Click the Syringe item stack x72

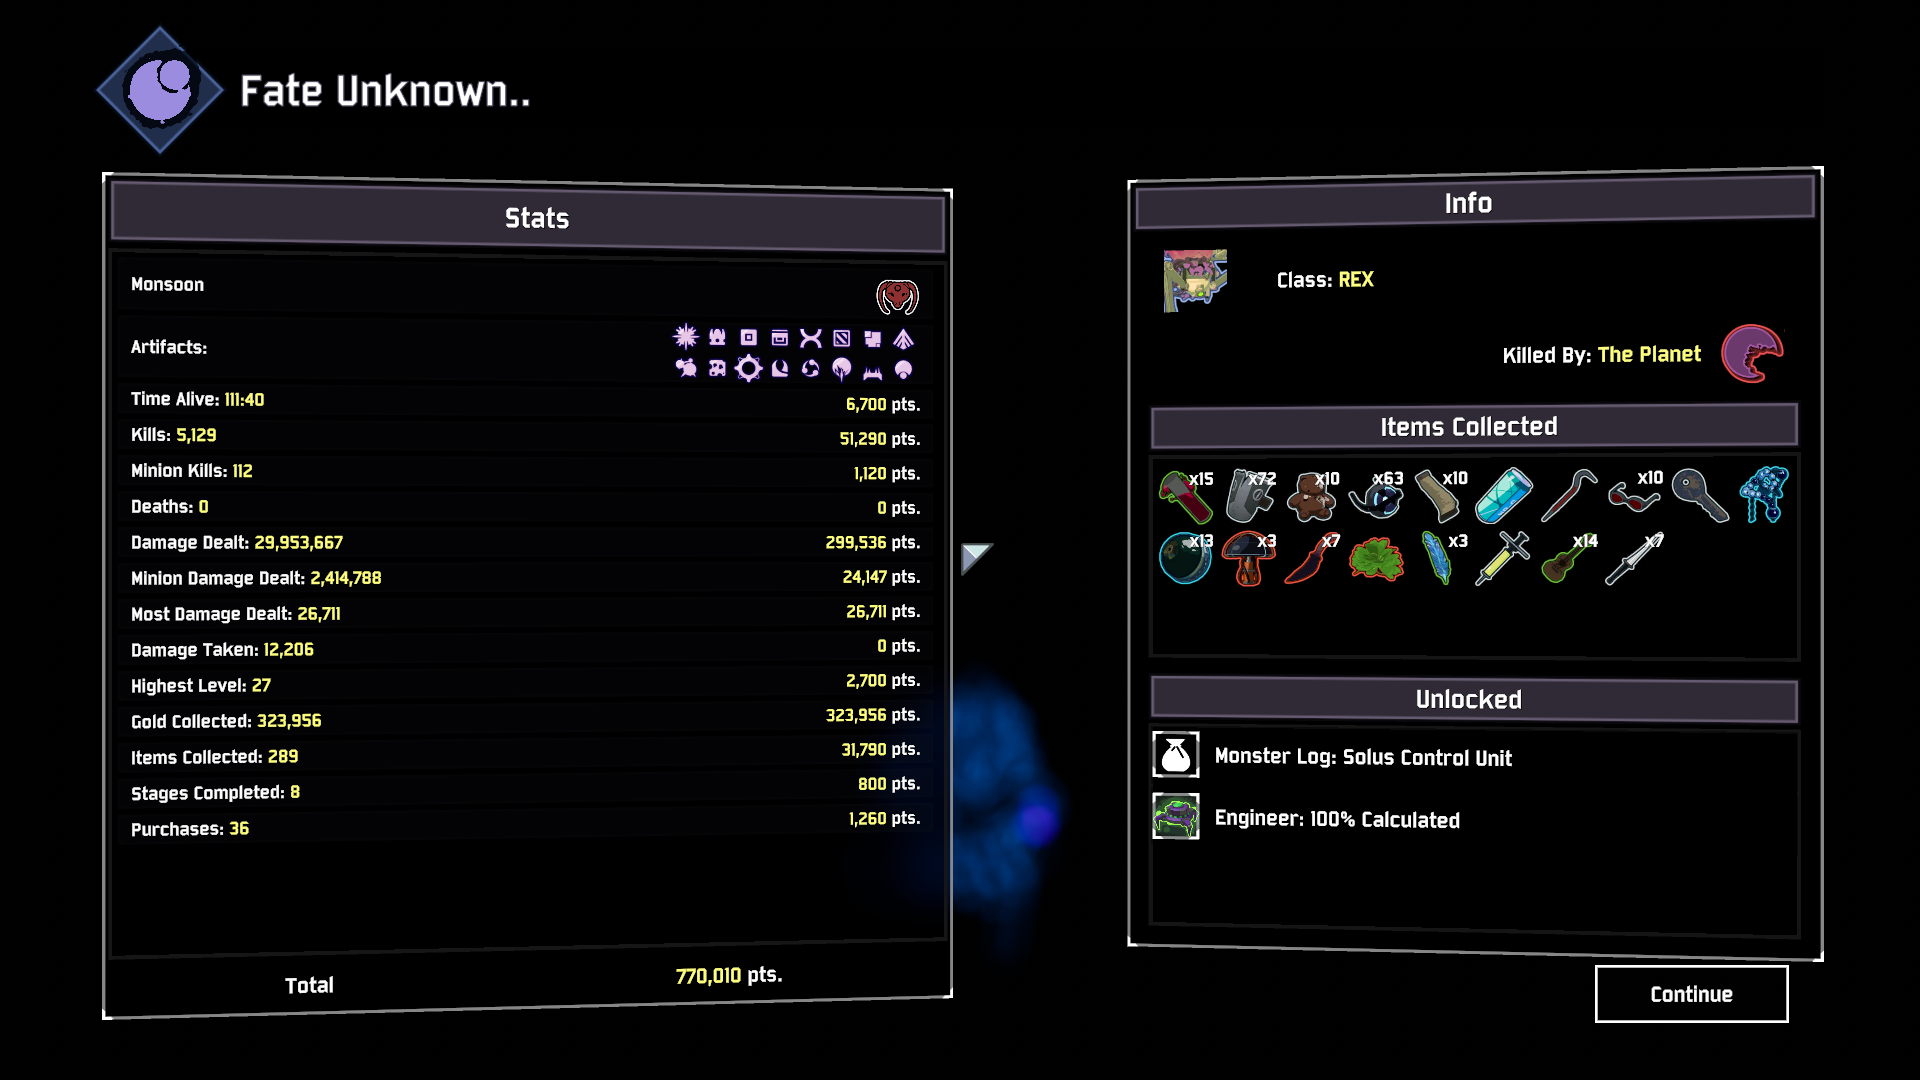(x=1250, y=493)
